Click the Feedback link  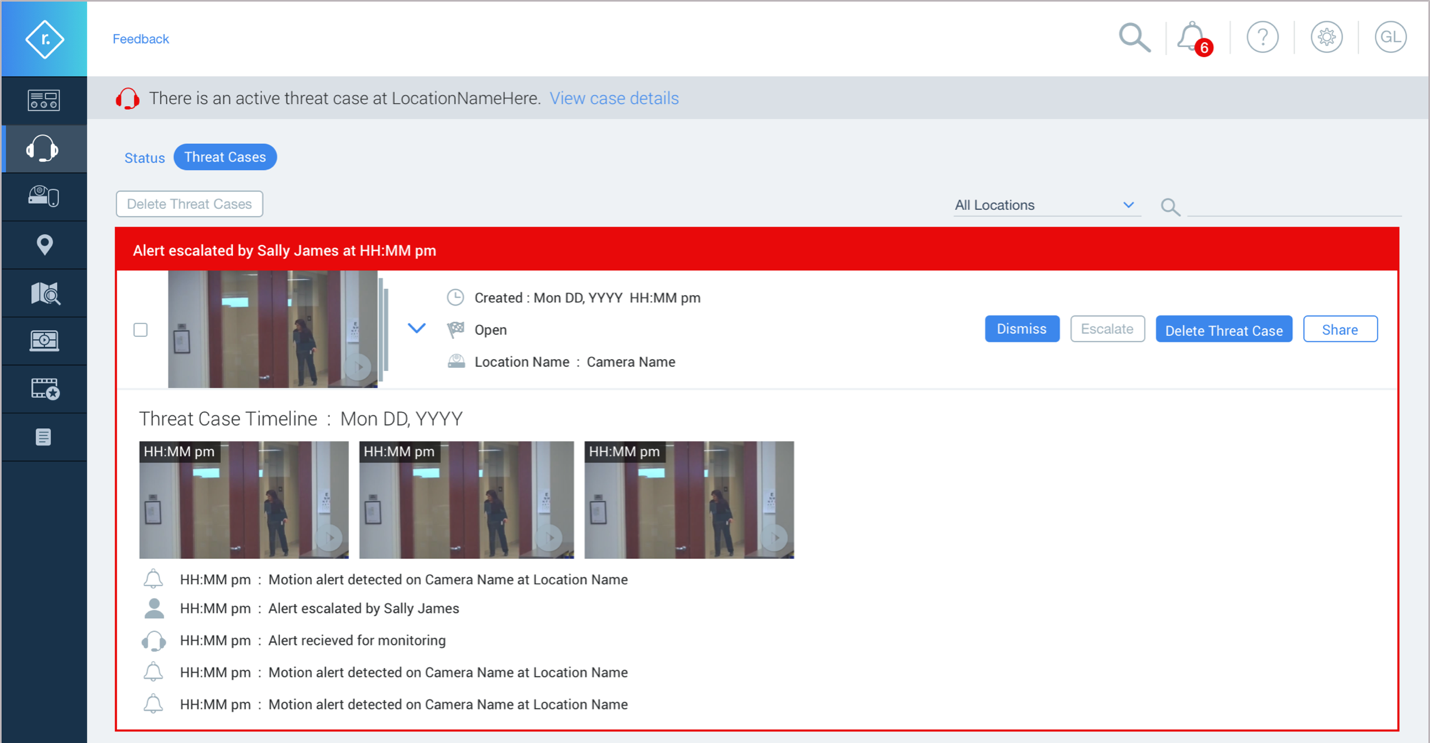click(141, 39)
